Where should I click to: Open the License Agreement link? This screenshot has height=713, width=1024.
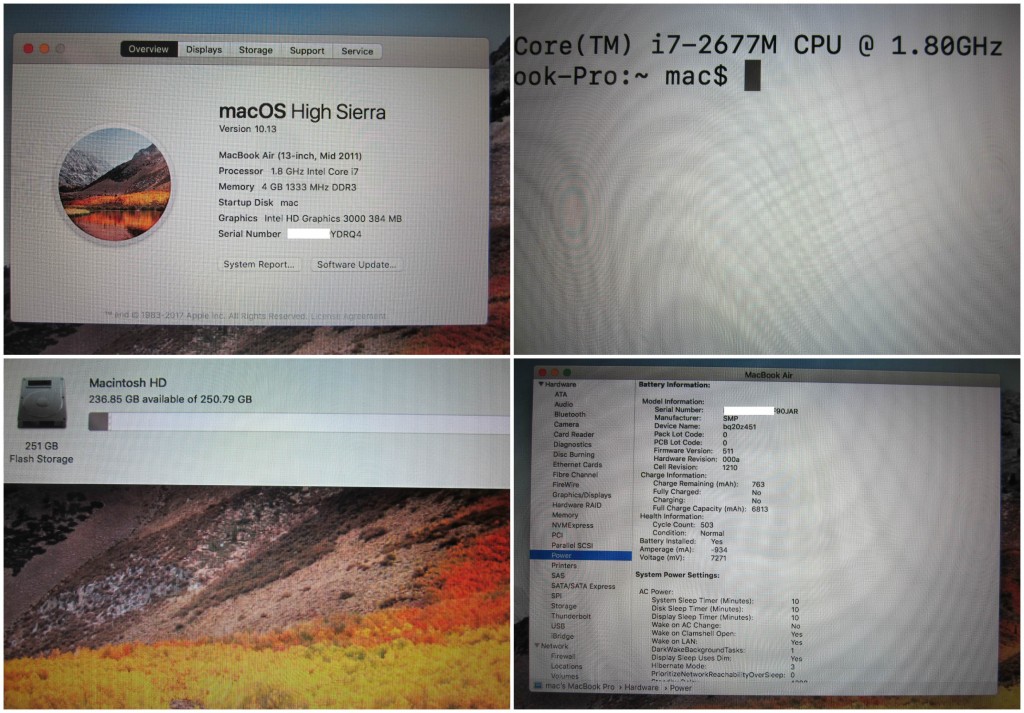349,316
